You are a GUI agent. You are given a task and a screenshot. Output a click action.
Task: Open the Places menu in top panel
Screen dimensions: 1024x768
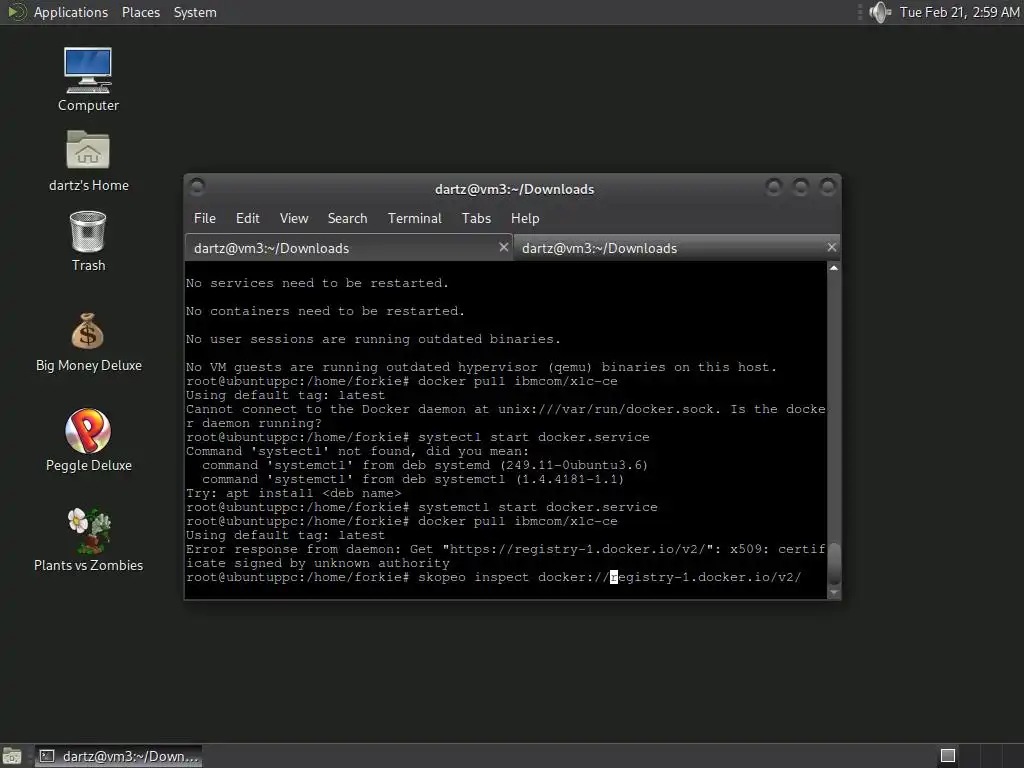[140, 12]
